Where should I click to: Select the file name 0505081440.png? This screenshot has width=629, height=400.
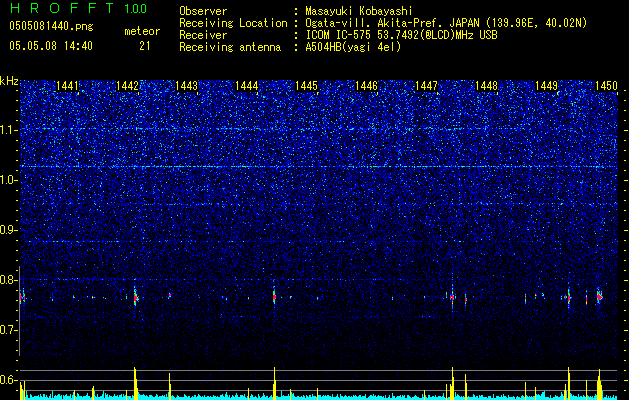tap(51, 27)
